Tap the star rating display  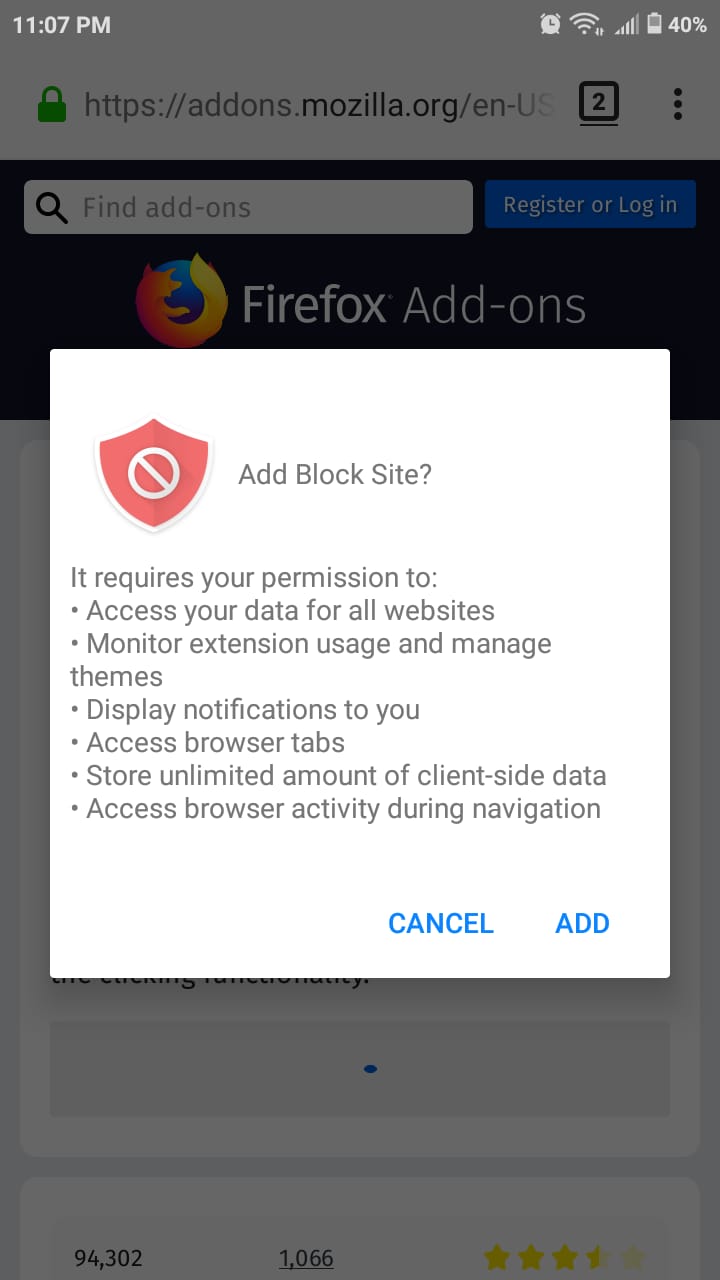click(565, 1258)
